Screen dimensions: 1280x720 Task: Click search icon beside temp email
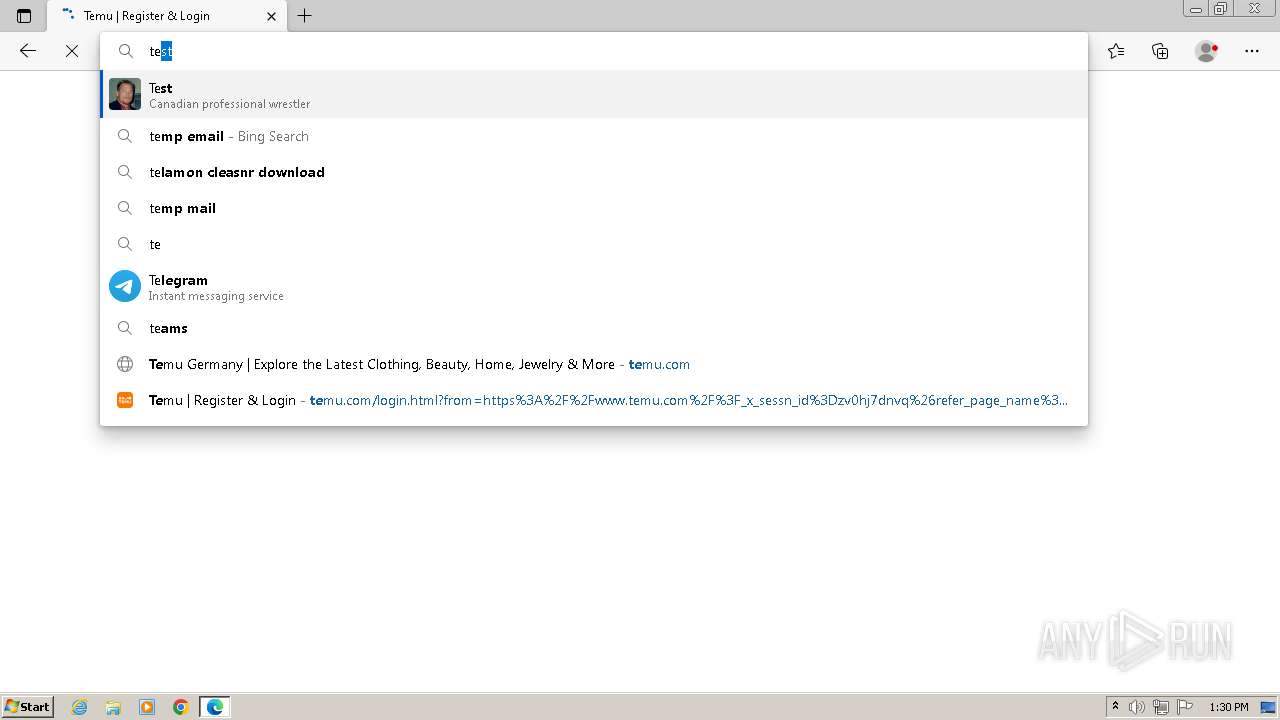coord(125,136)
